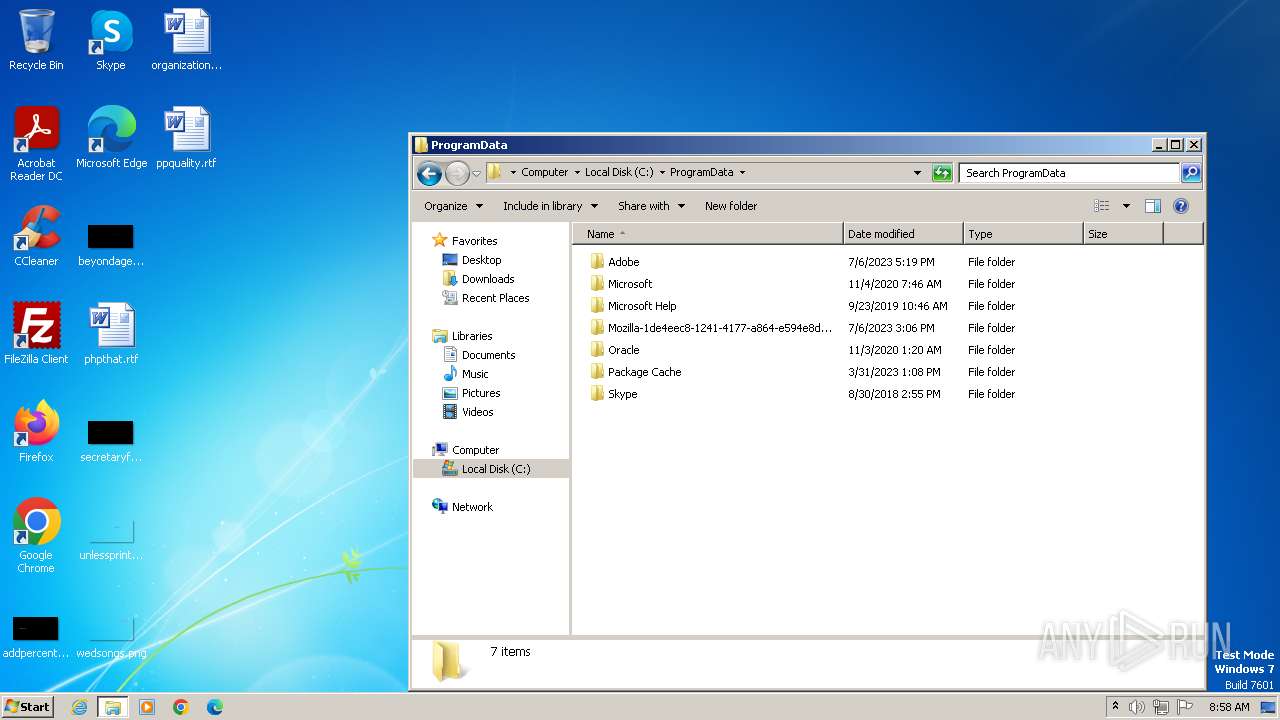Screen dimensions: 1280x720
Task: Click the volume speaker tray icon
Action: [1137, 707]
